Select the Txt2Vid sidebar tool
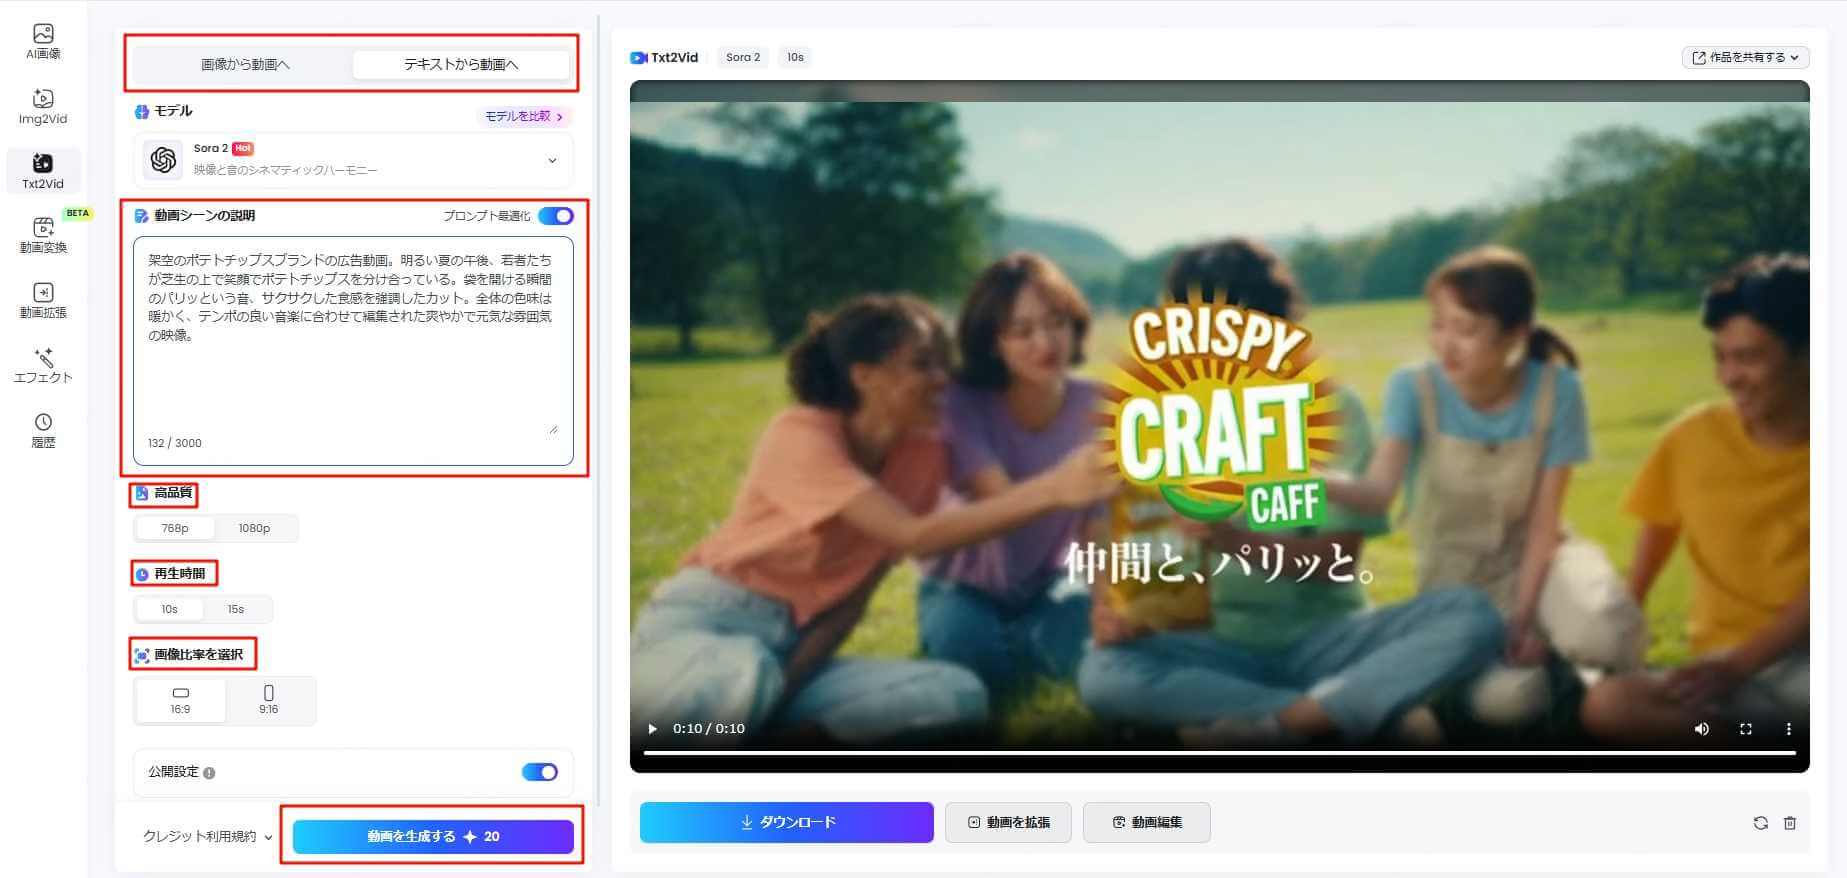This screenshot has height=878, width=1847. coord(43,171)
